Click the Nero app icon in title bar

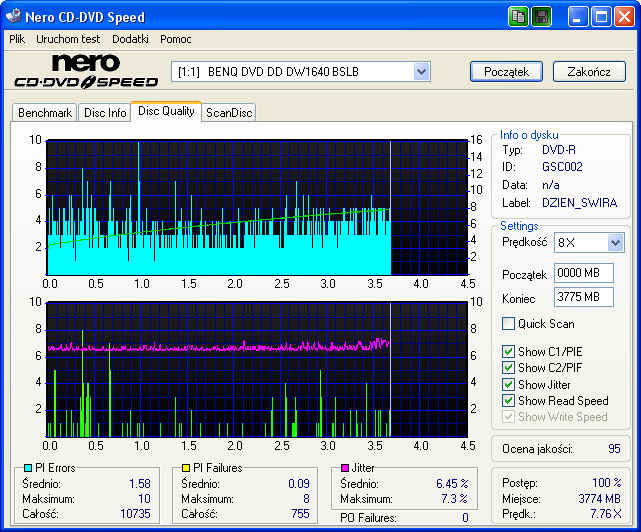pyautogui.click(x=13, y=16)
